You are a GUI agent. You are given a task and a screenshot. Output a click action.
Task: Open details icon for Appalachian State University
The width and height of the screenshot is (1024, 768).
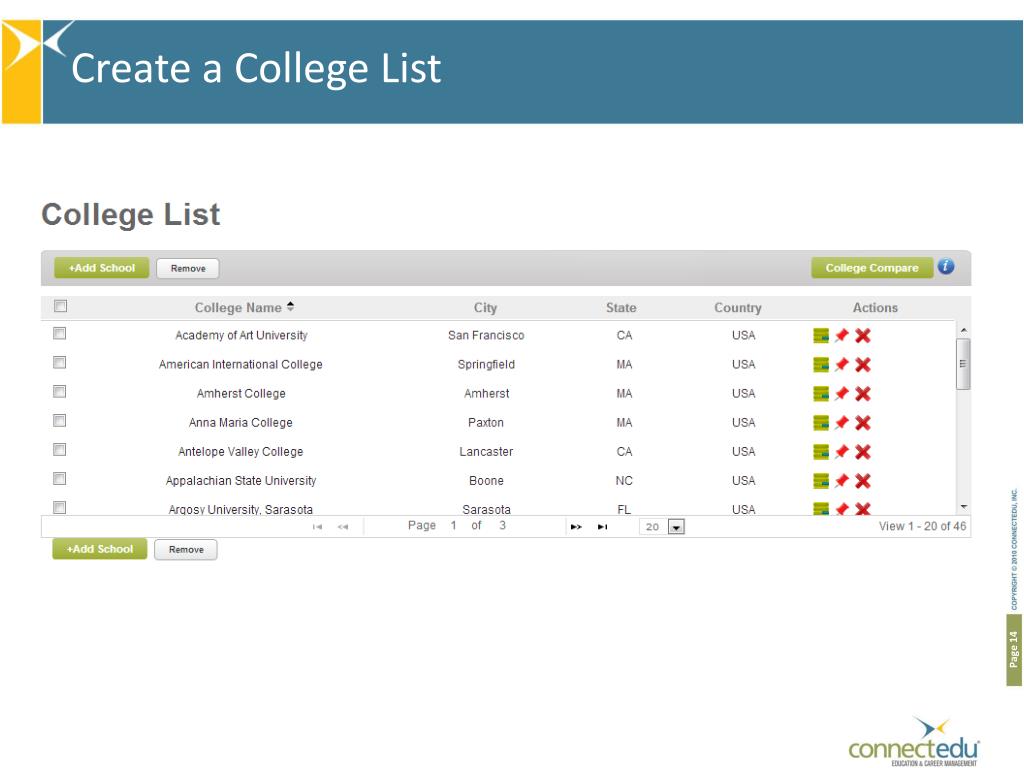[821, 481]
